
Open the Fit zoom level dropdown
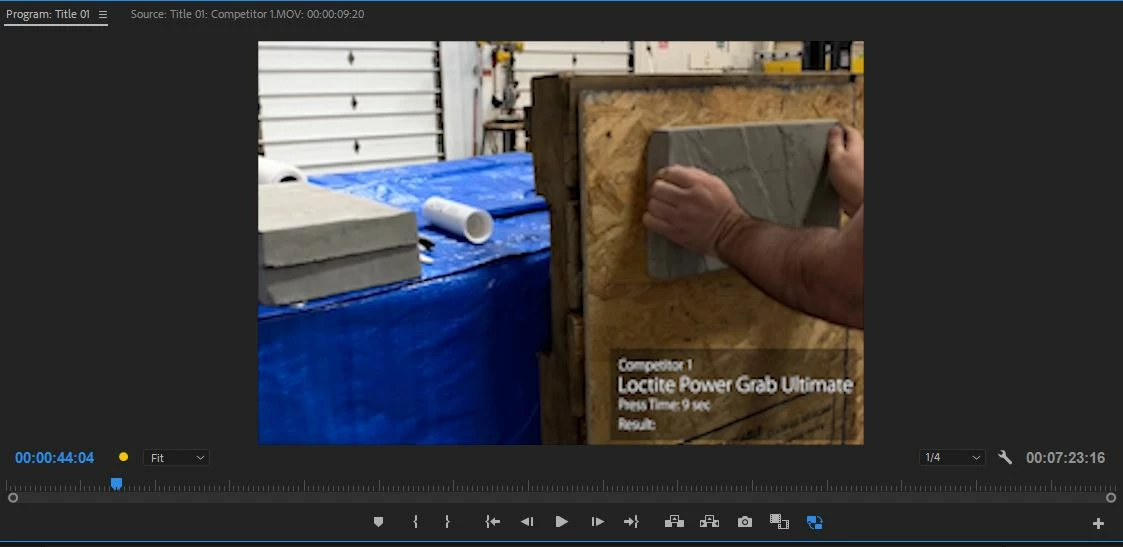176,458
